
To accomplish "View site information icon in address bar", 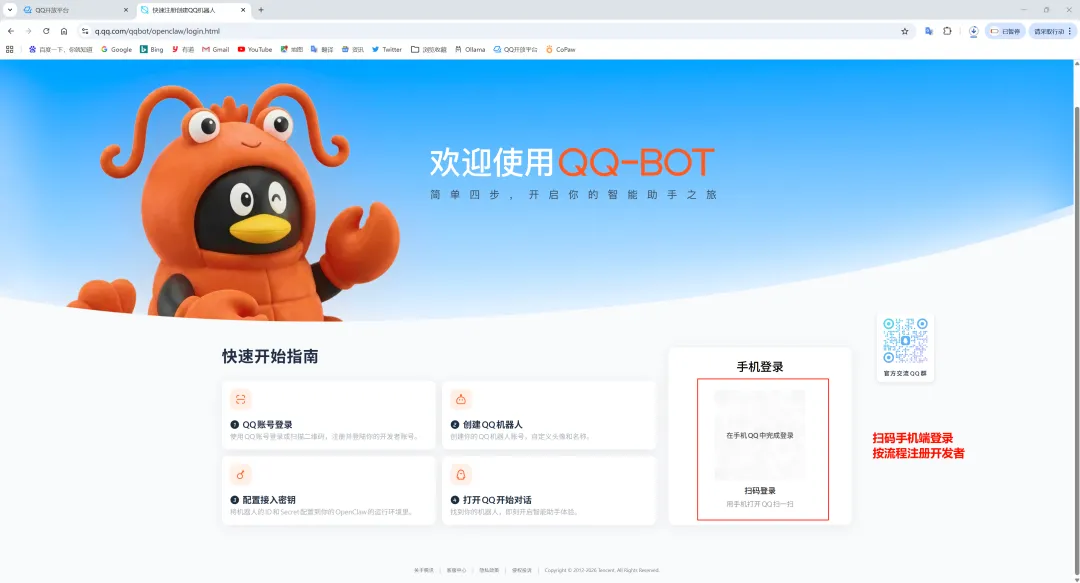I will [x=85, y=31].
